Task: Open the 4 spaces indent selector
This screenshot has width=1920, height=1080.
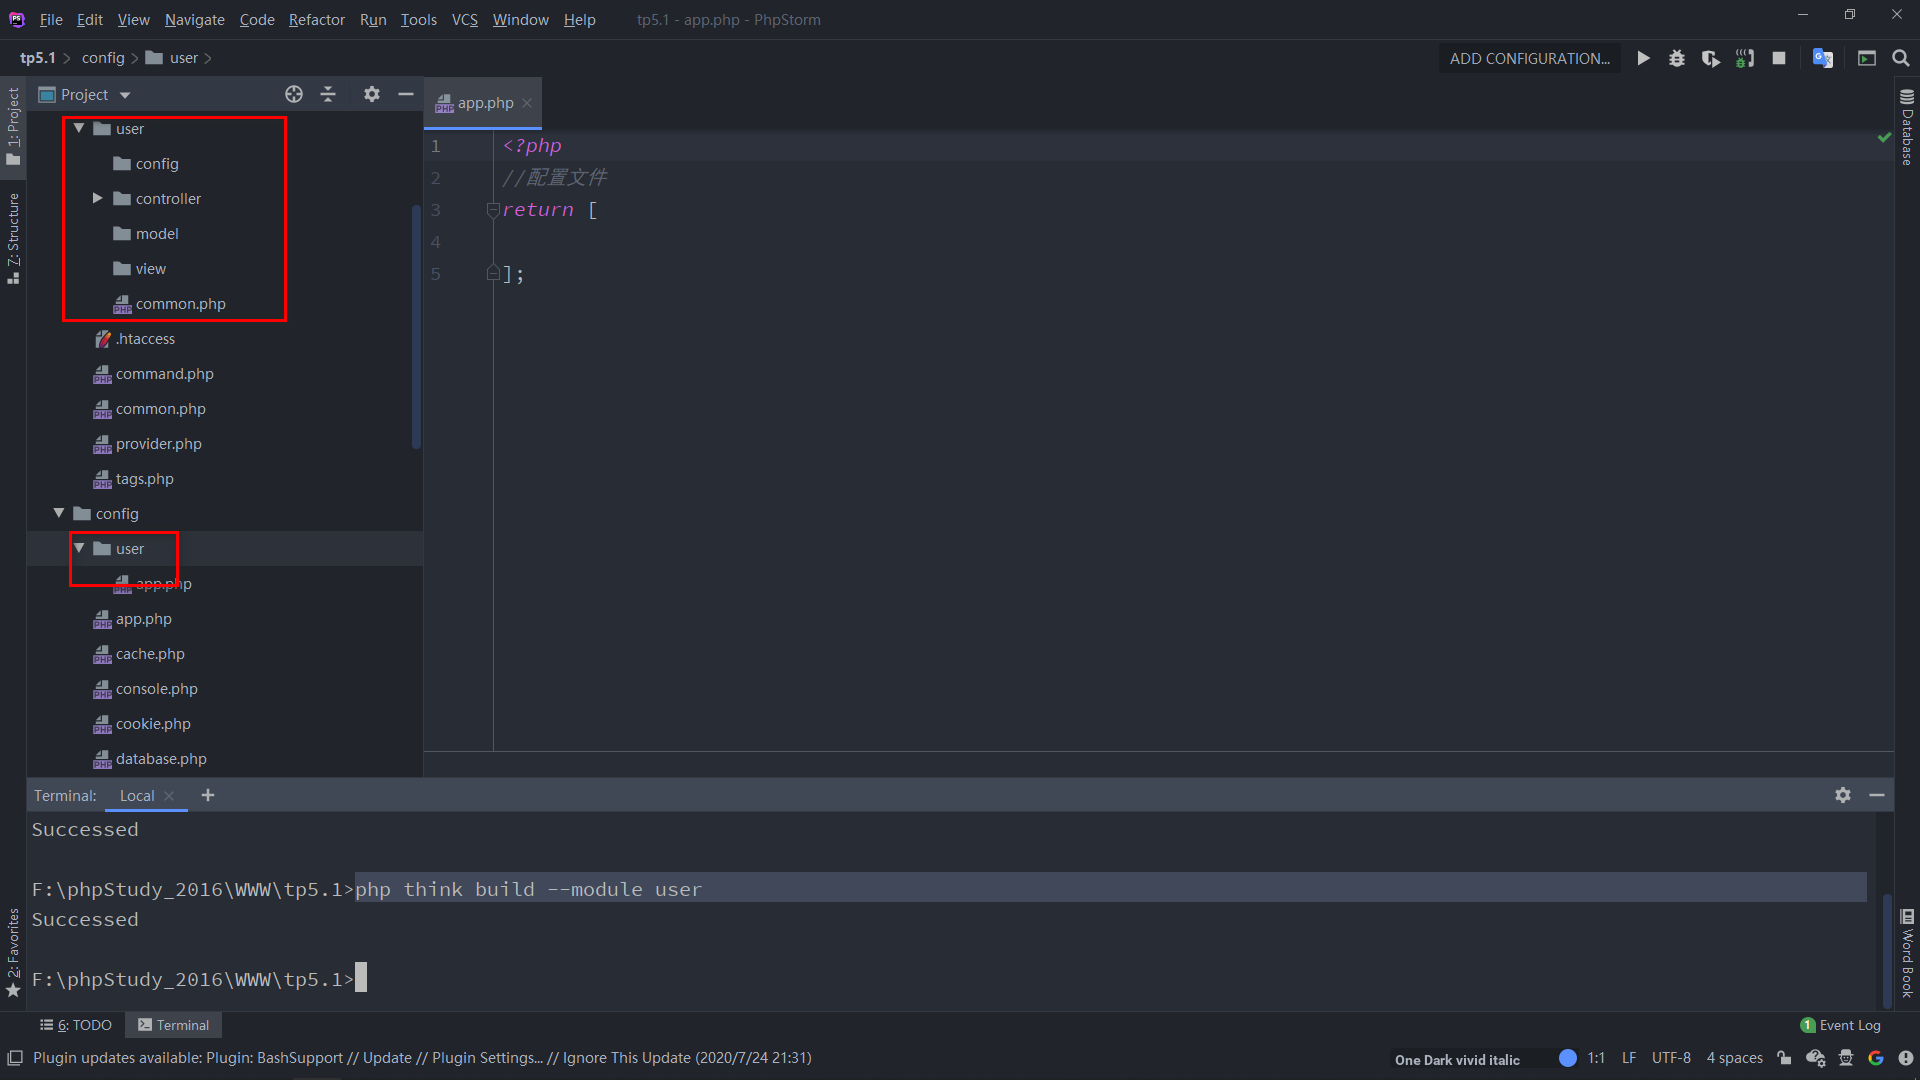Action: click(x=1734, y=1058)
